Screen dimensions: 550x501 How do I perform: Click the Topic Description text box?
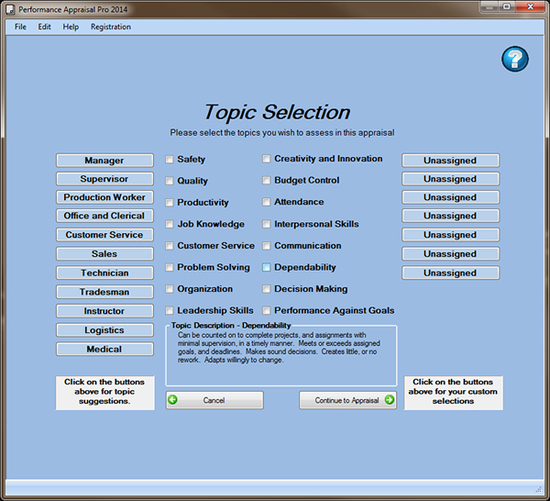(x=281, y=355)
